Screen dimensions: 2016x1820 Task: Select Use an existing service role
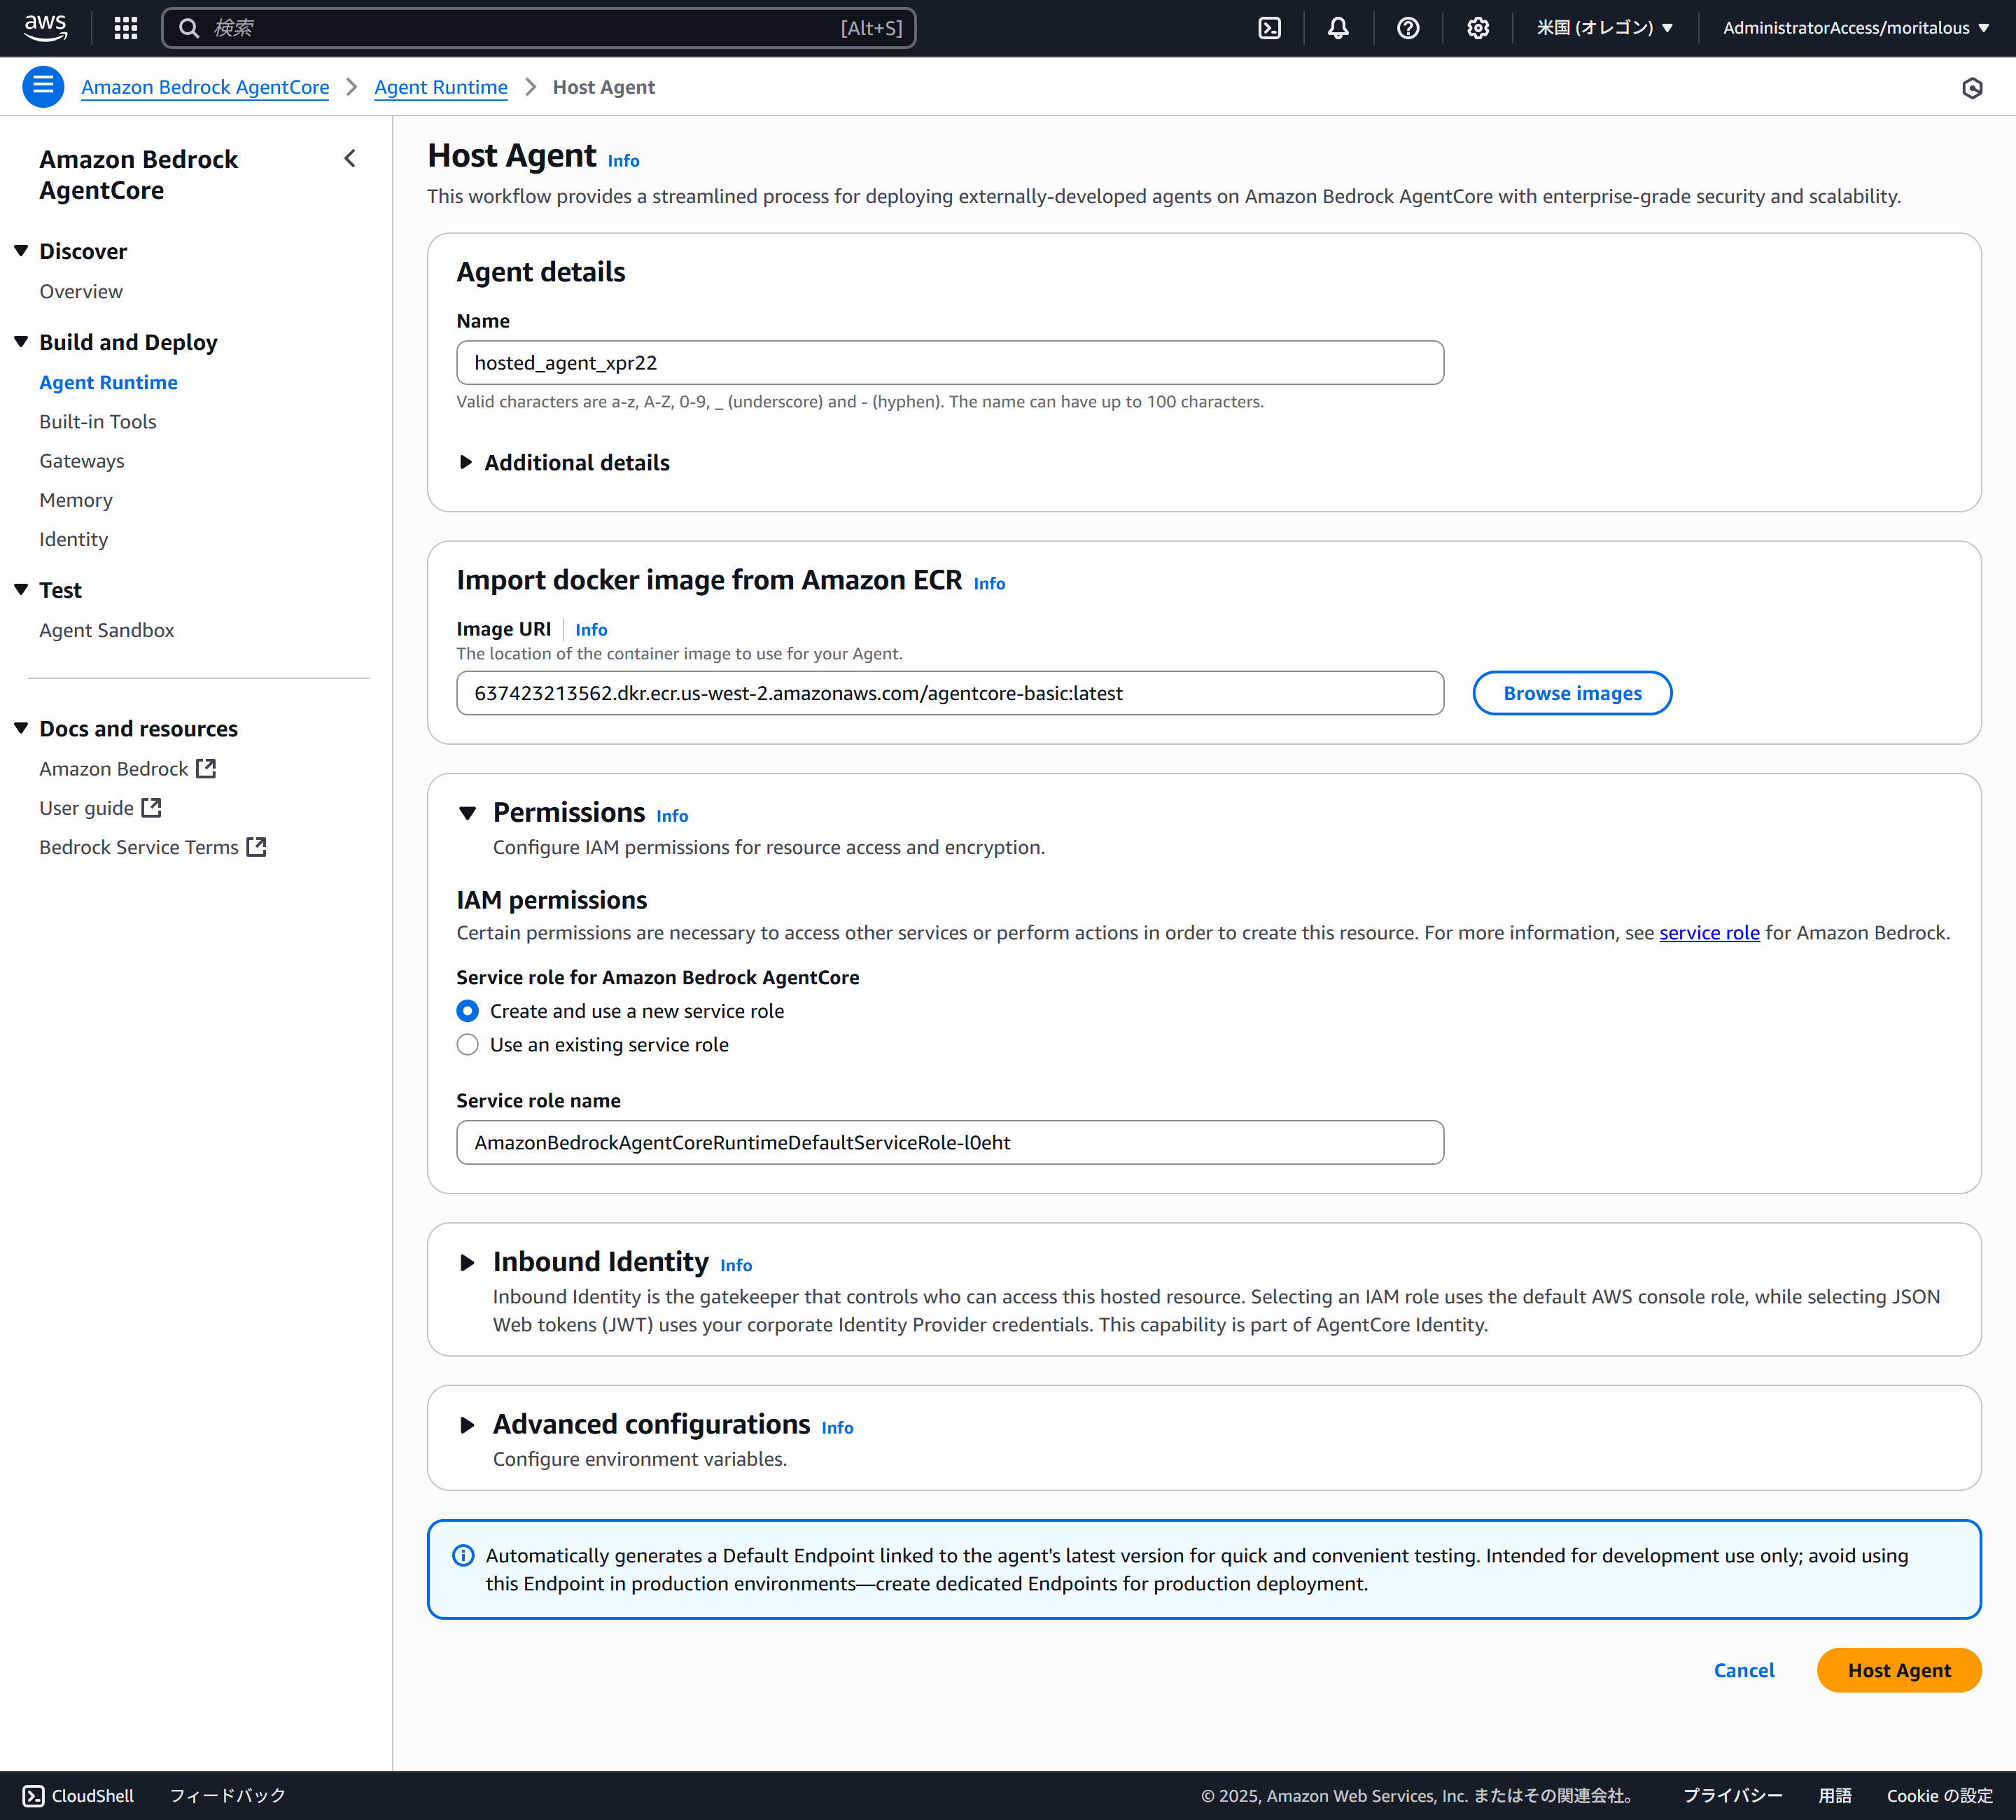467,1044
